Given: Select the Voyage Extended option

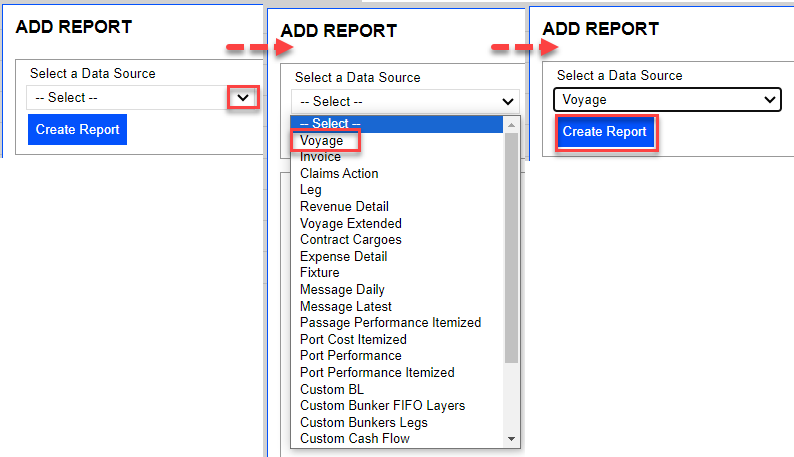Looking at the screenshot, I should (350, 223).
